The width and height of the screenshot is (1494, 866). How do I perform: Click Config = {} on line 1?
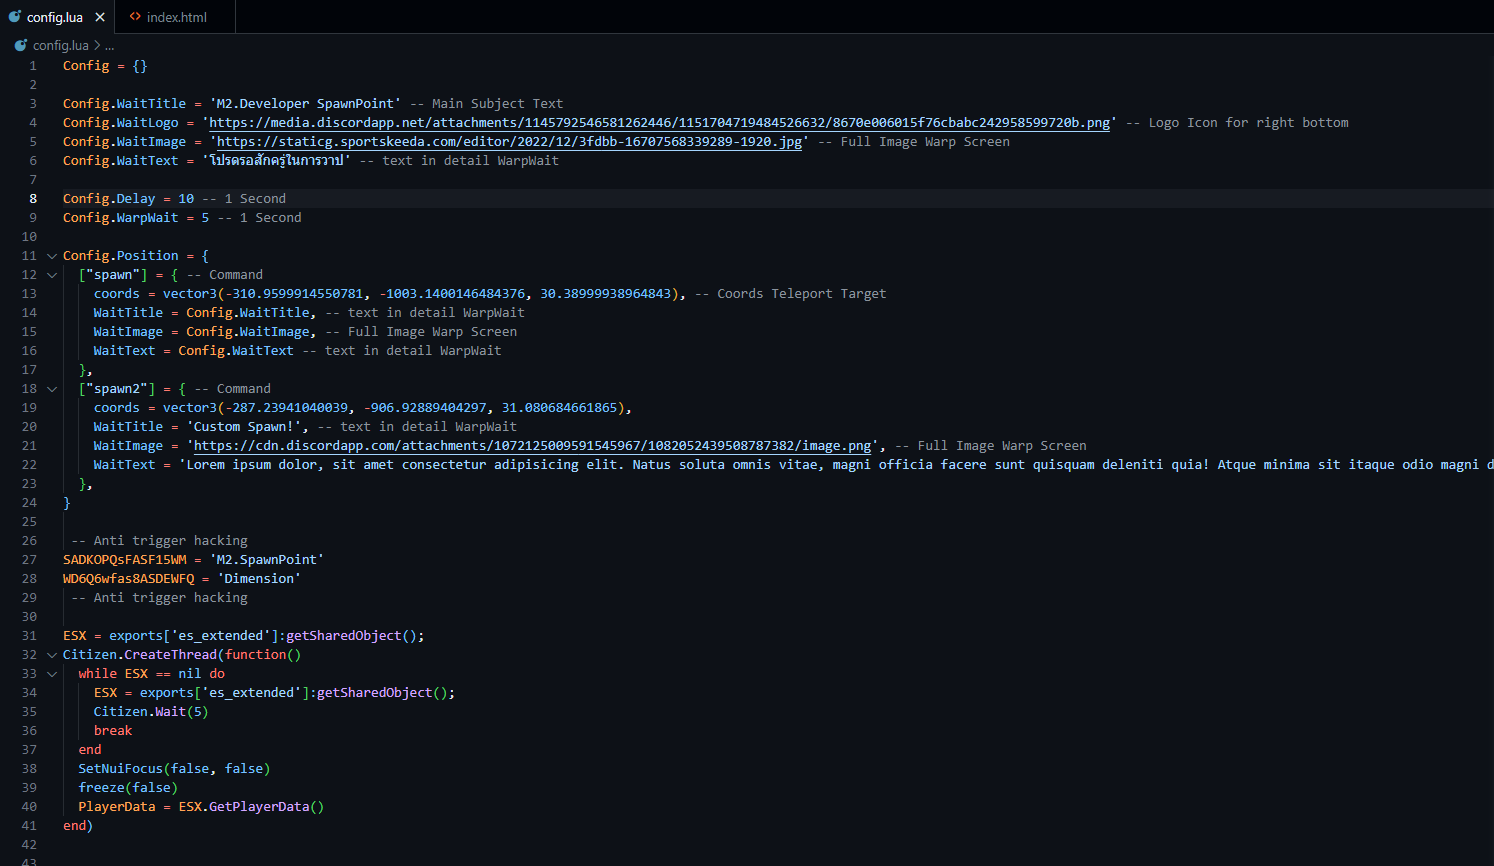click(x=105, y=66)
